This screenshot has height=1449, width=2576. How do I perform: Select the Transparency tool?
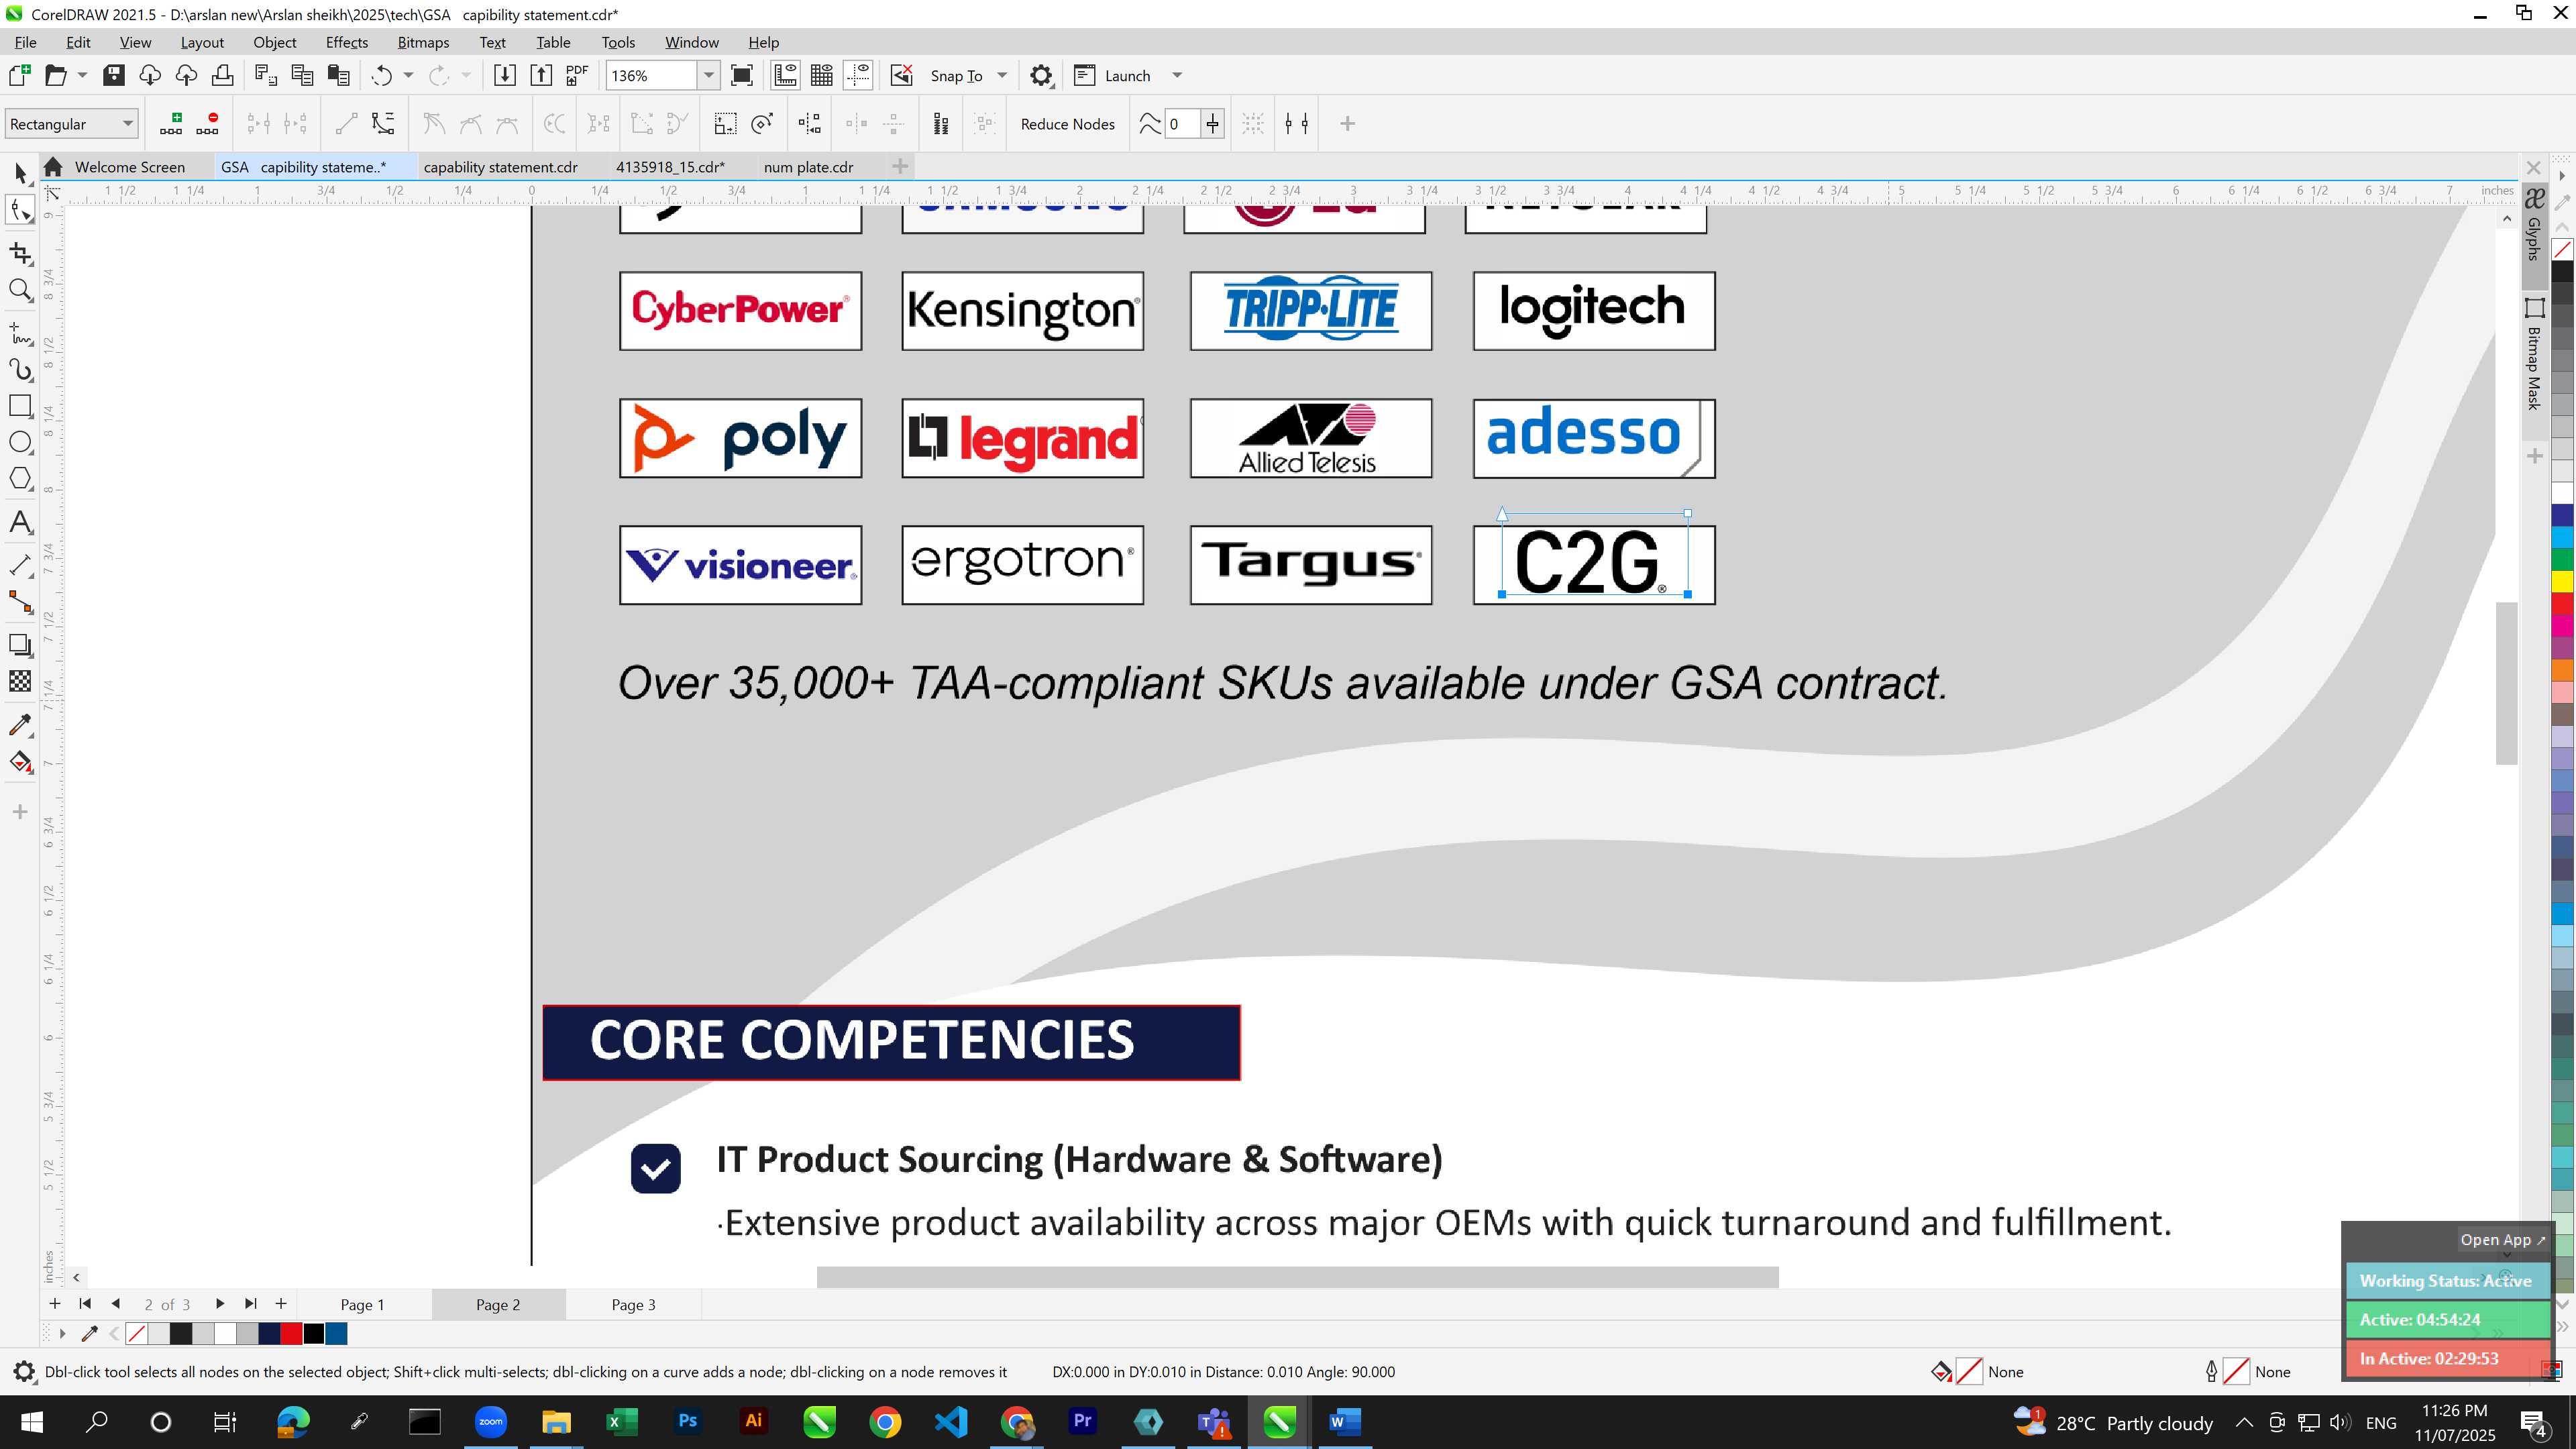[20, 681]
